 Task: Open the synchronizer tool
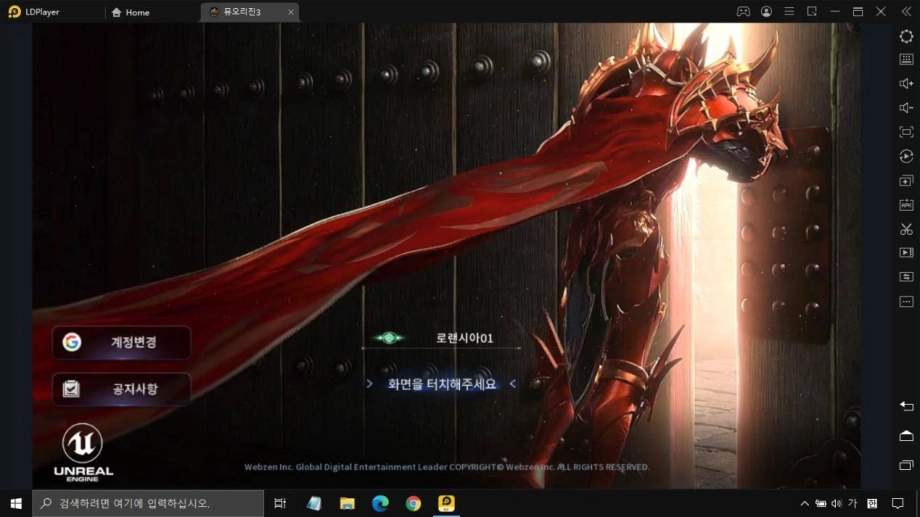pyautogui.click(x=906, y=277)
